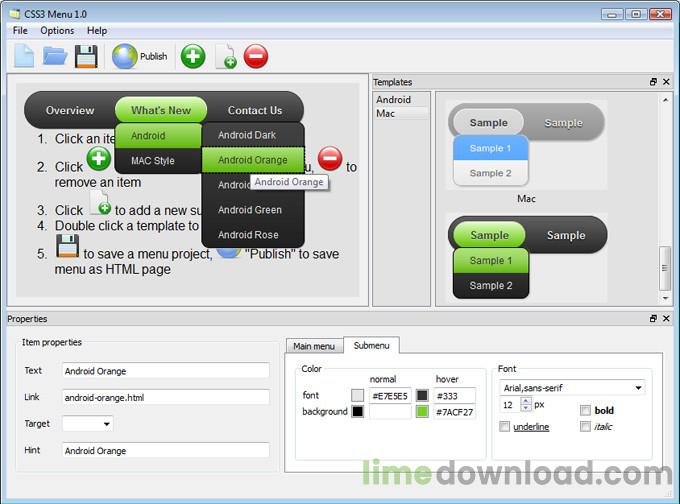Close the Templates panel
680x504 pixels.
tap(667, 82)
